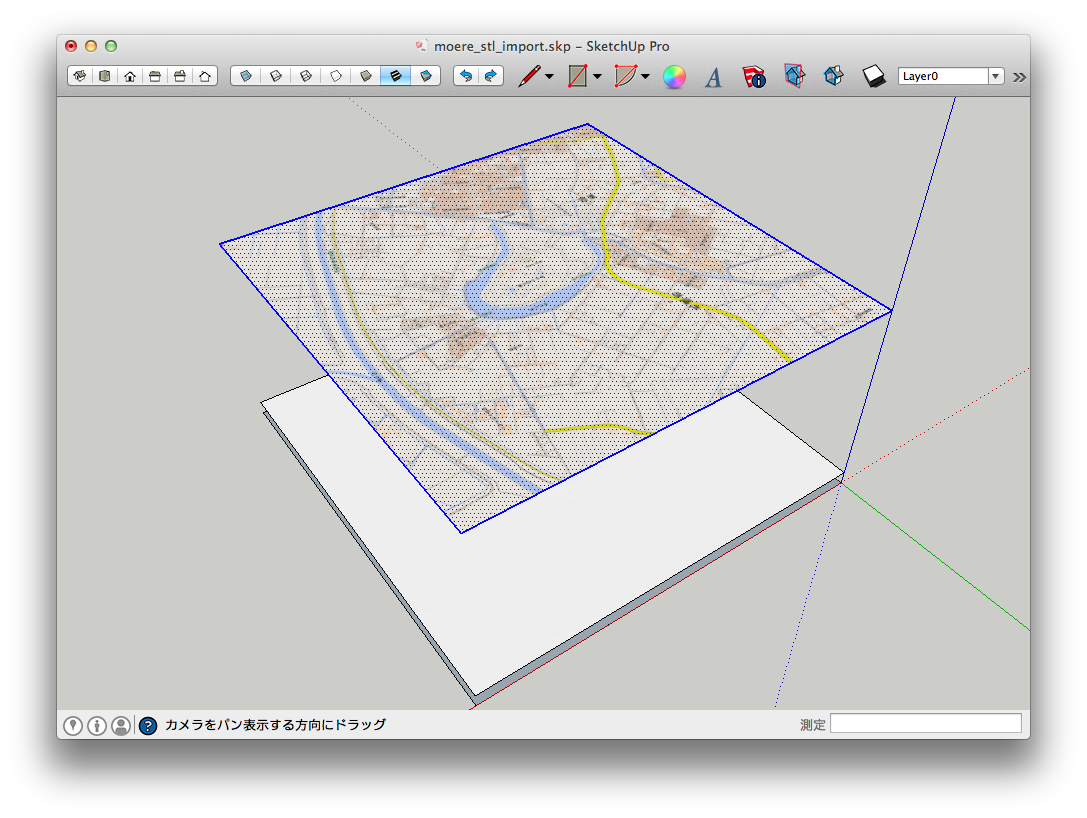Select Monochrome face style

pyautogui.click(x=426, y=76)
